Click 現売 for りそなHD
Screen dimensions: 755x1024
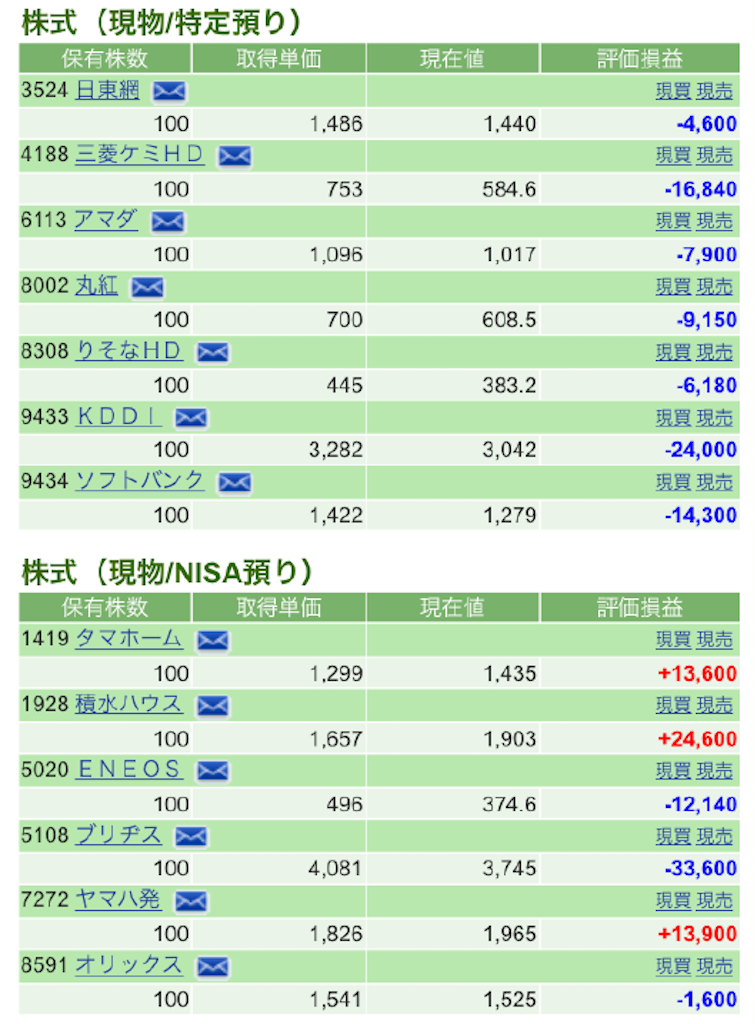pyautogui.click(x=715, y=352)
